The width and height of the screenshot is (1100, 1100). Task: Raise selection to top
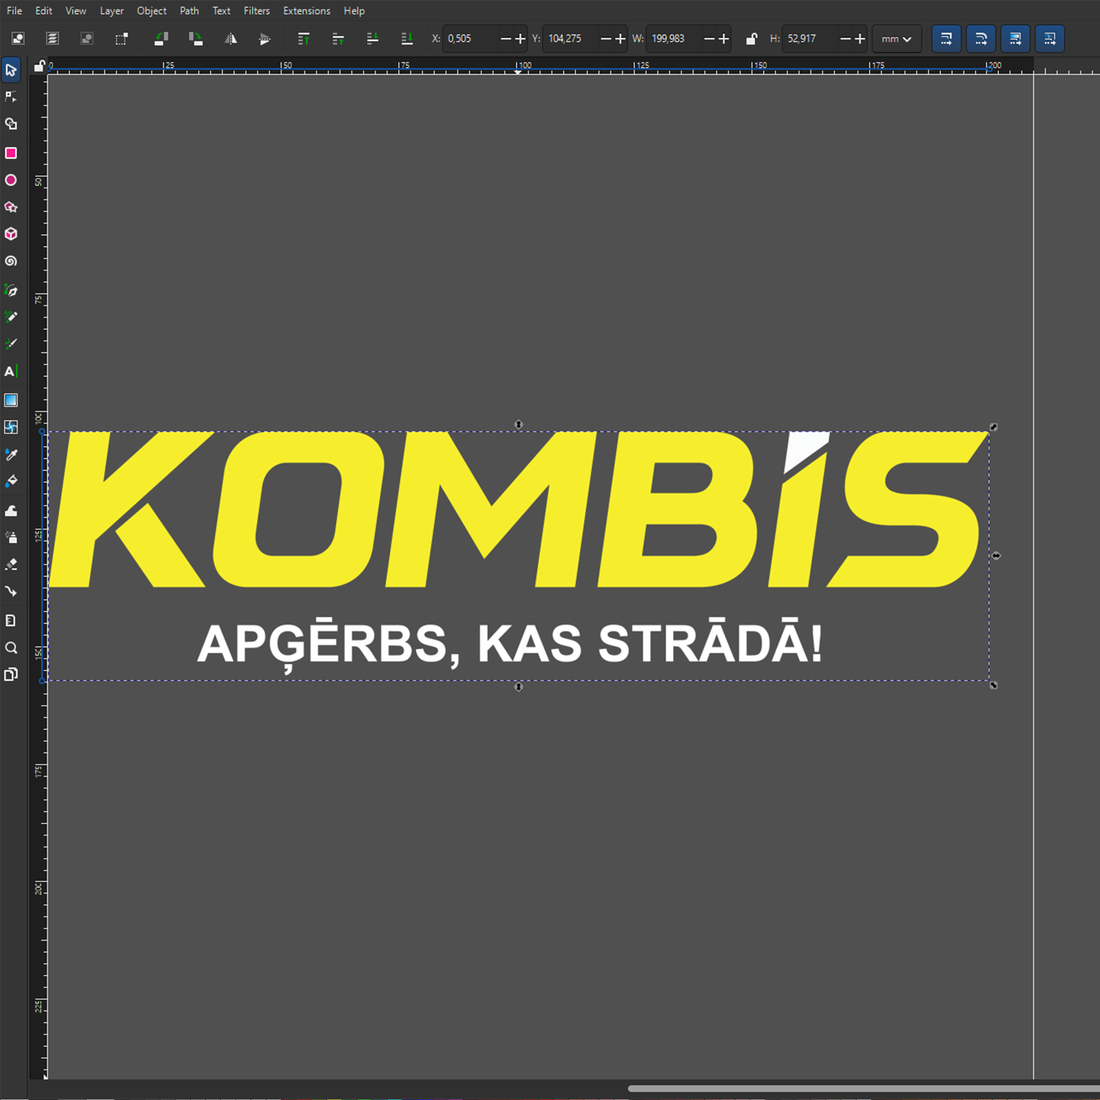tap(304, 39)
